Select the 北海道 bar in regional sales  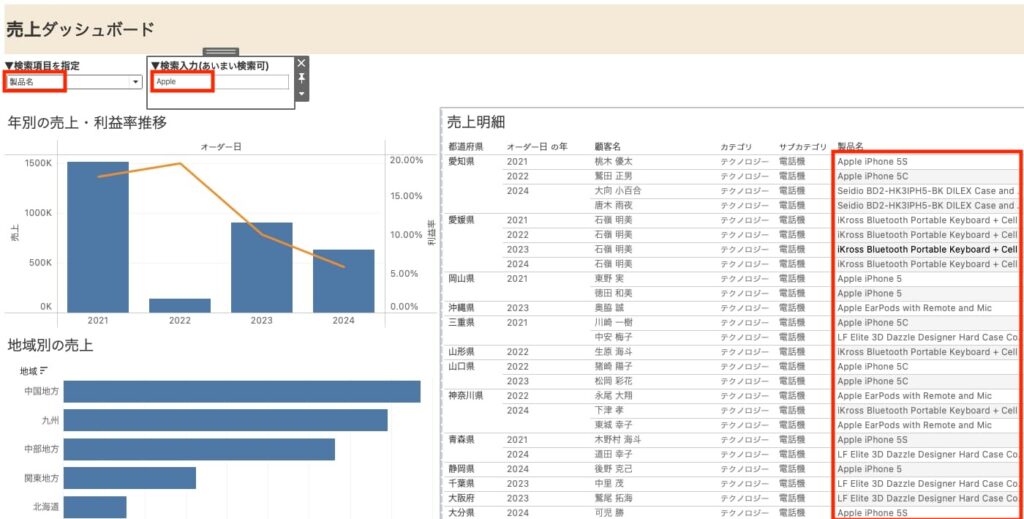point(95,507)
